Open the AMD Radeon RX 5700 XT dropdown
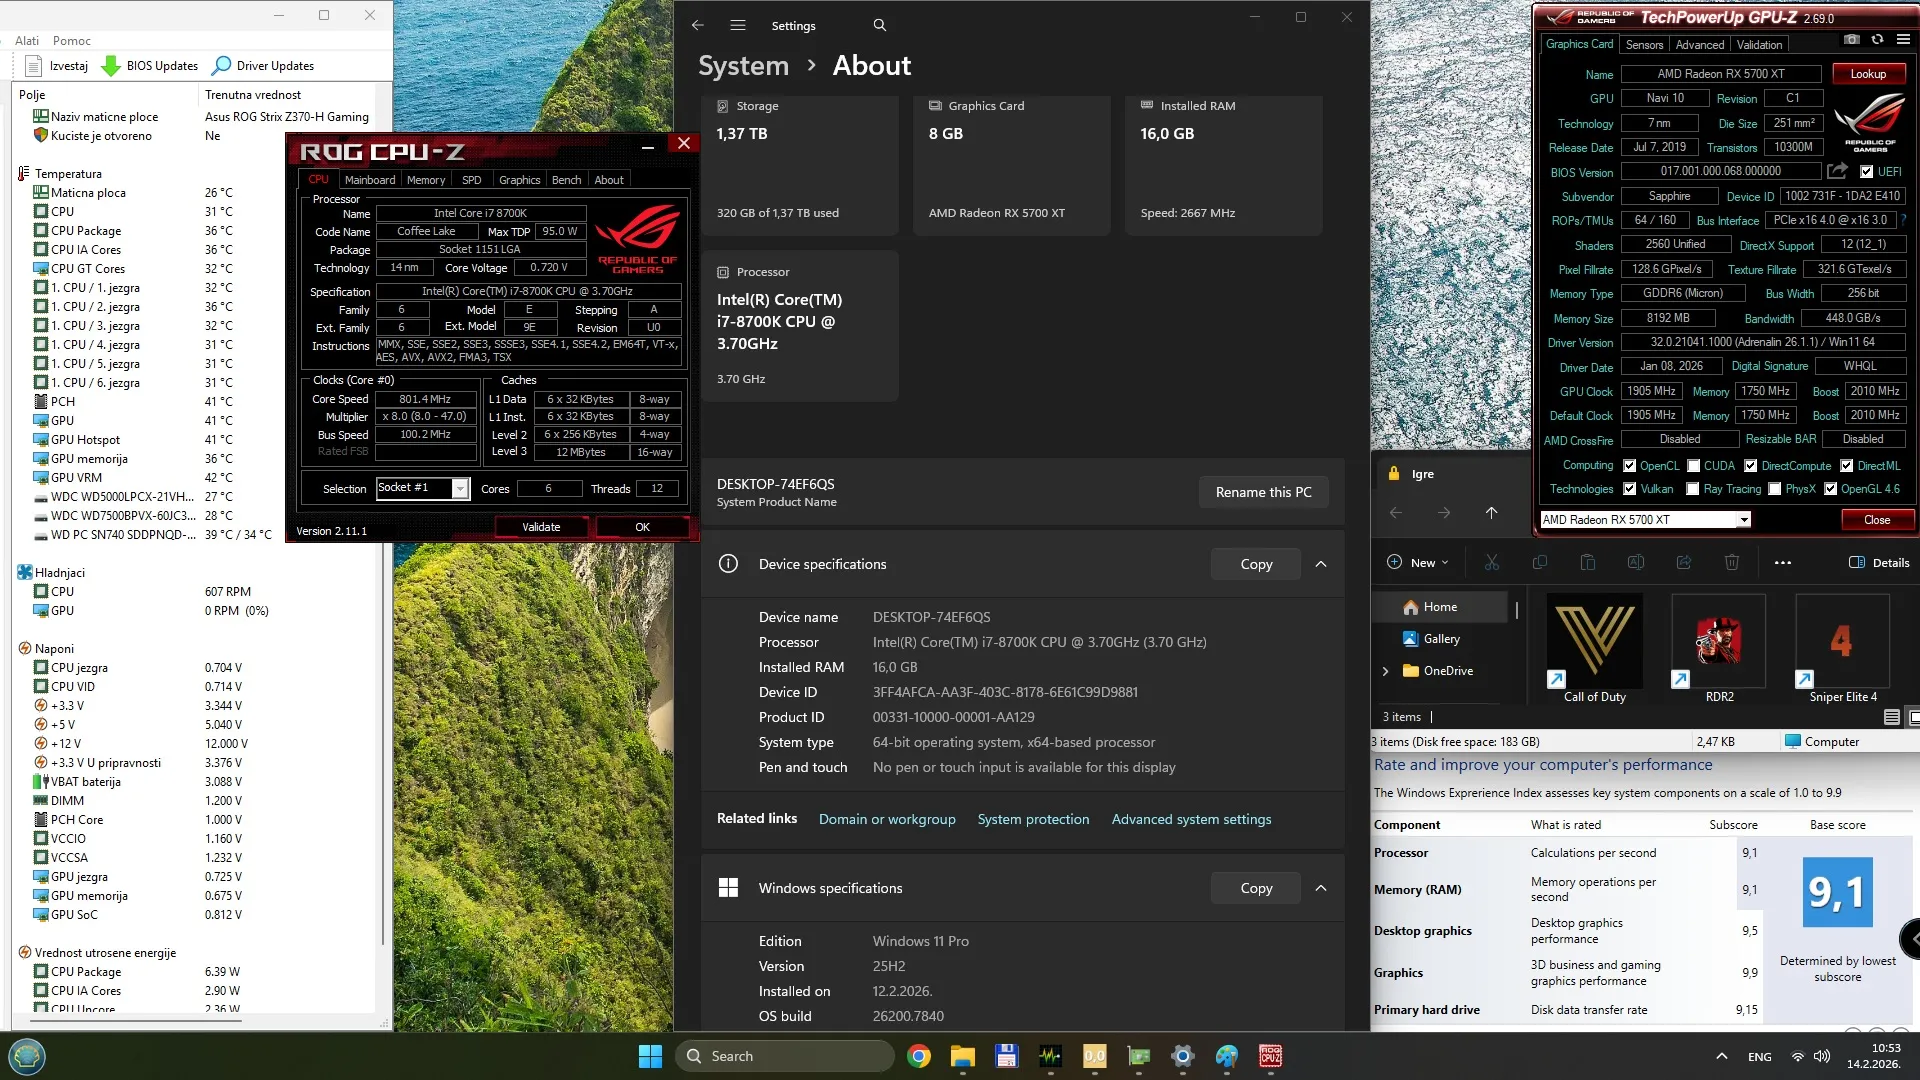Screen dimensions: 1920x1080 1743,520
